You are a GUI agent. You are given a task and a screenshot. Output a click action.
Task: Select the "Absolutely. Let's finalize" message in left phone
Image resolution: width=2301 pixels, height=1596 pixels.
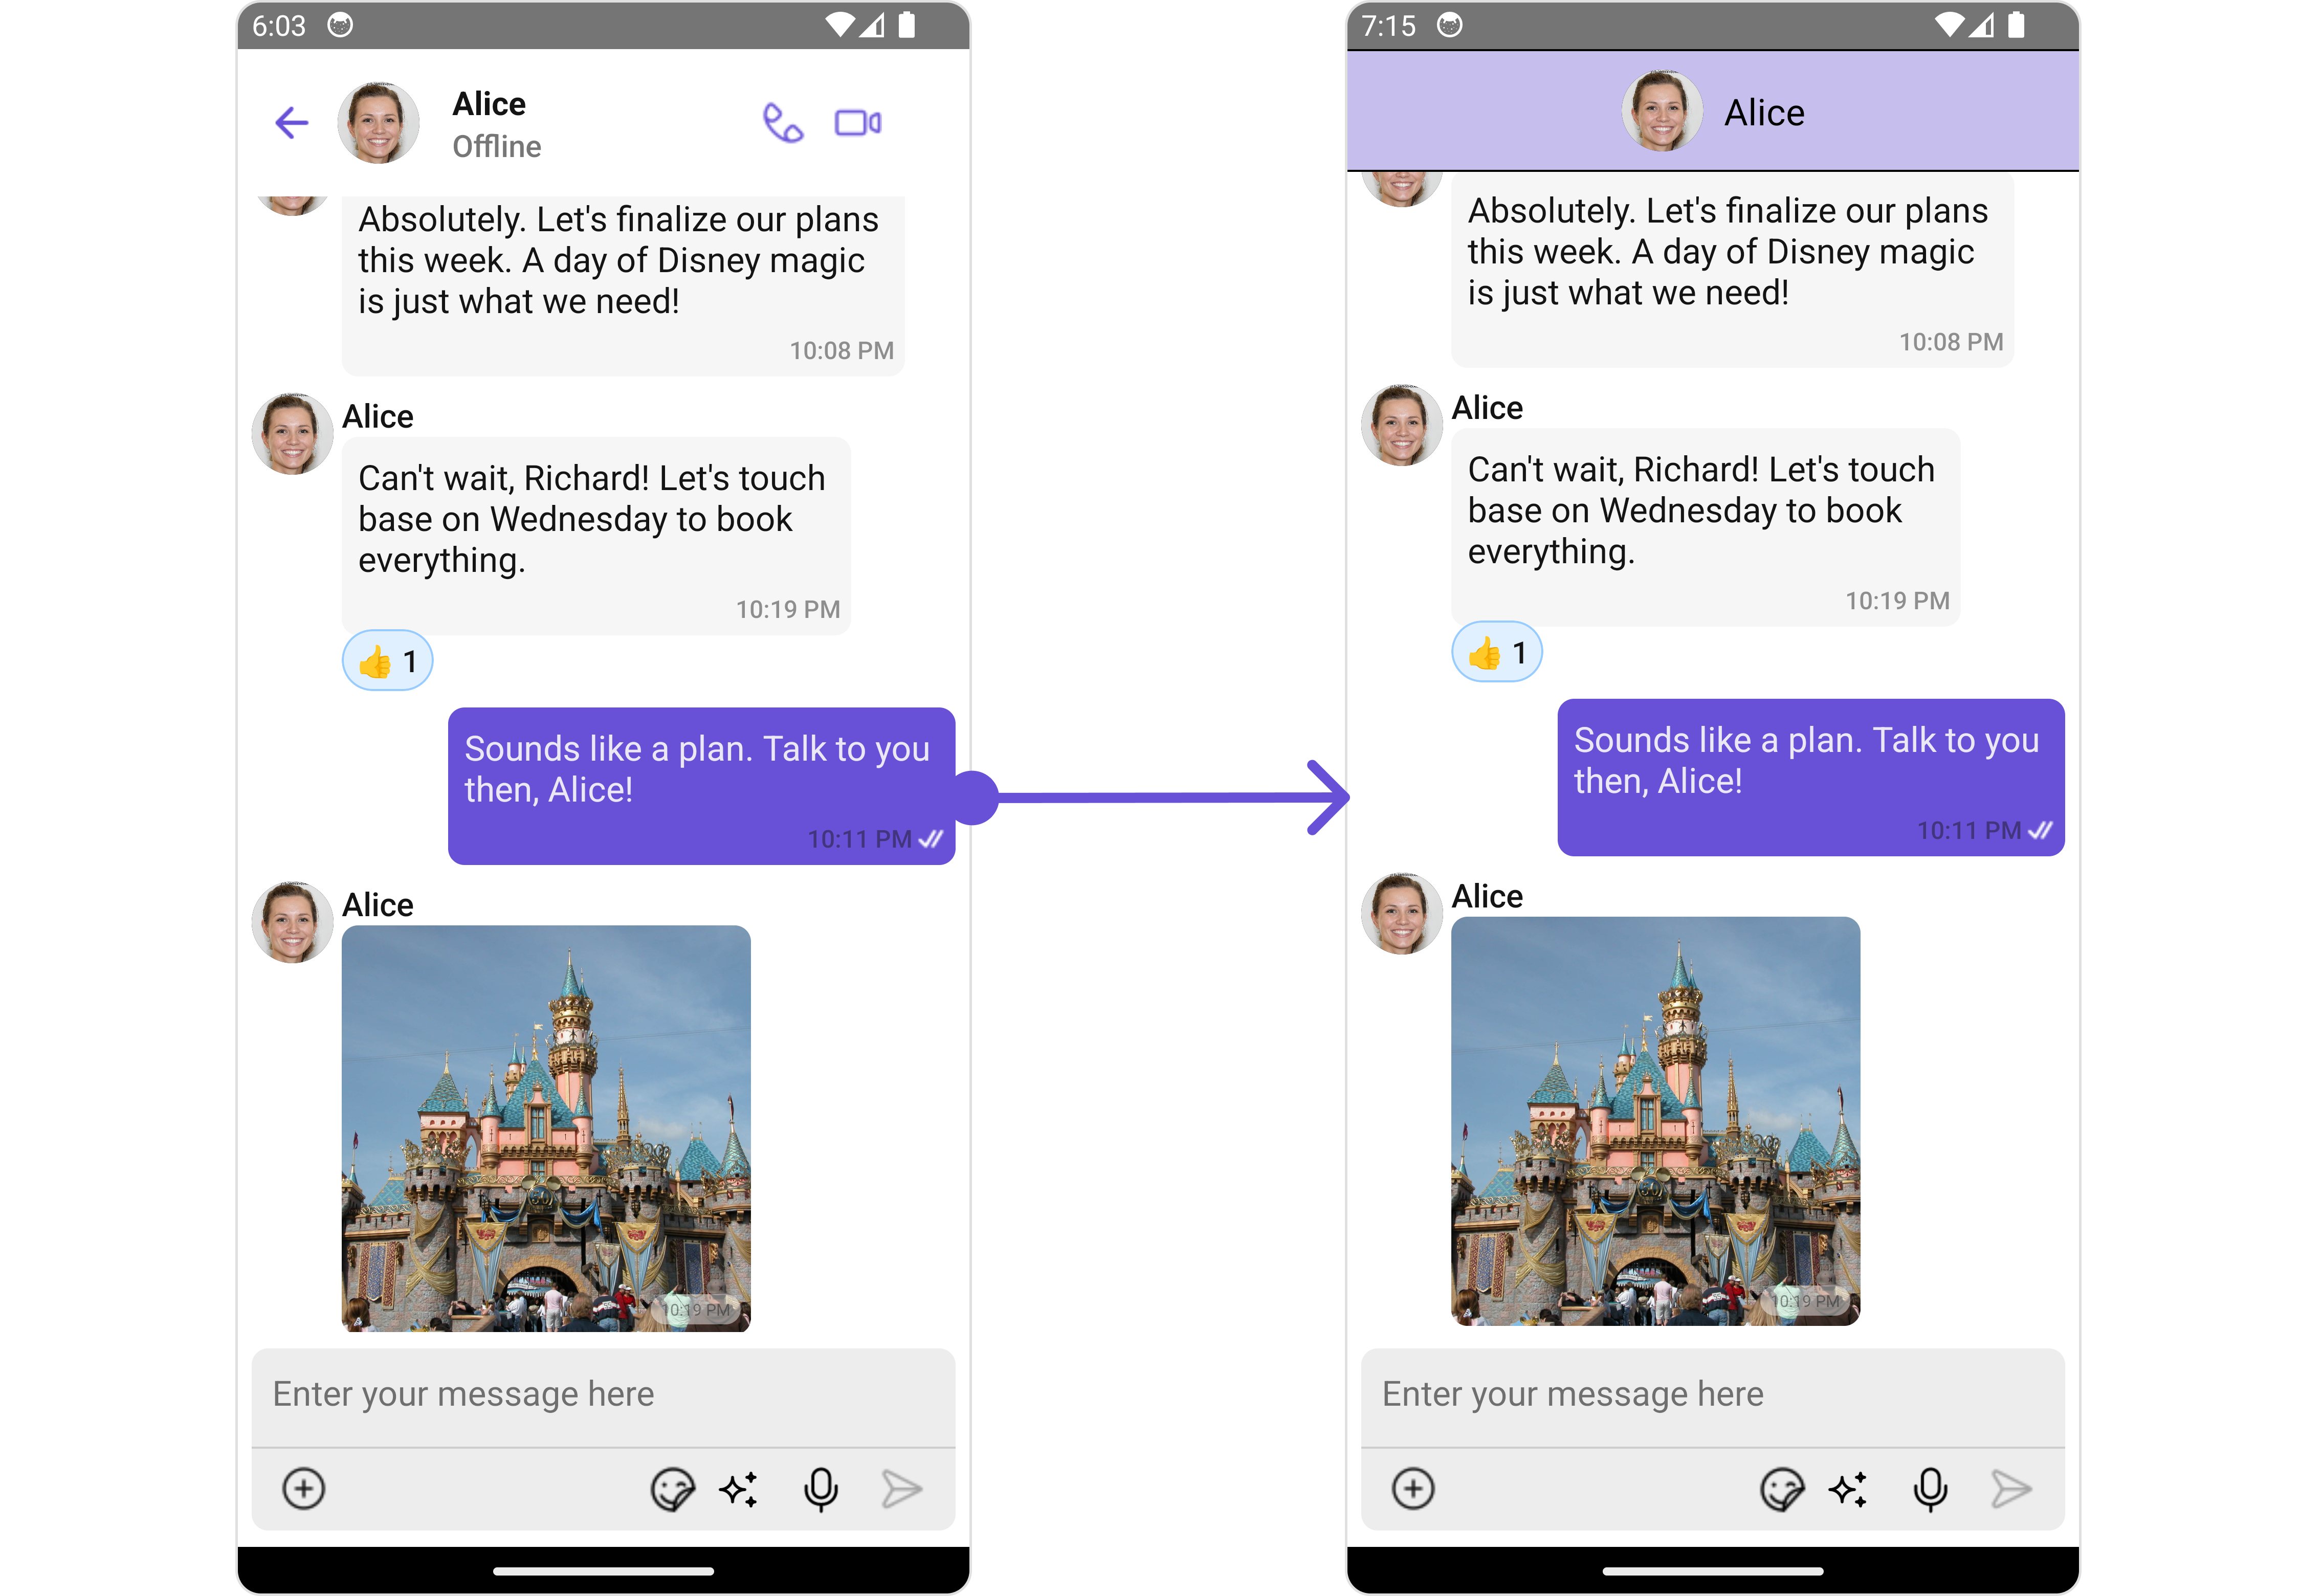pyautogui.click(x=623, y=286)
